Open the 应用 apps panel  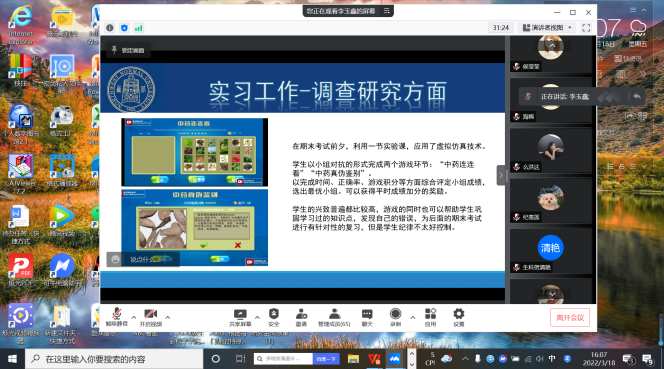430,317
